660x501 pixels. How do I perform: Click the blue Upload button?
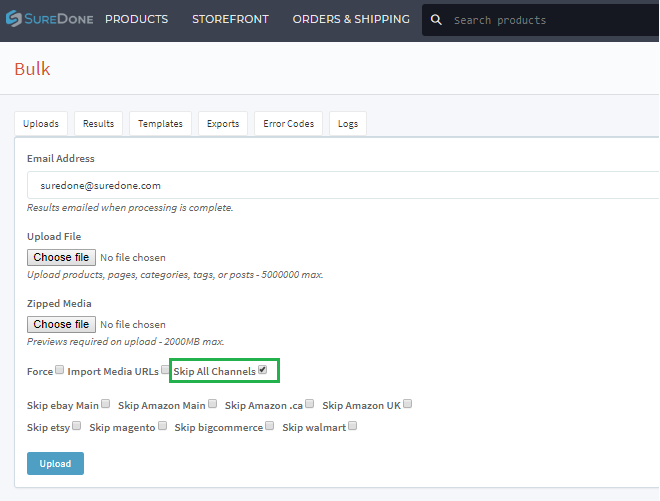click(55, 464)
